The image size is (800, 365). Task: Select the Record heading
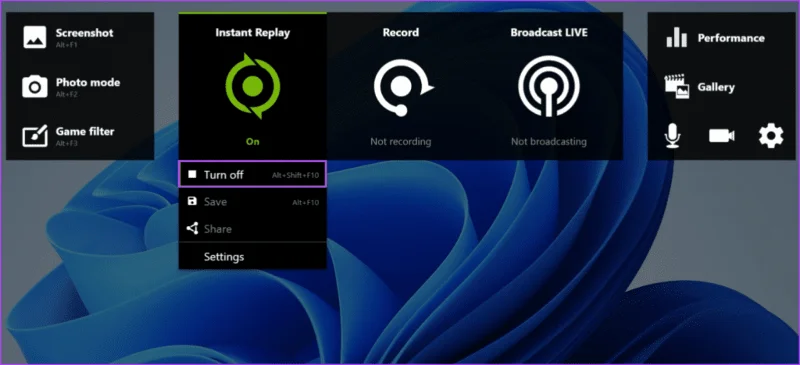[401, 33]
